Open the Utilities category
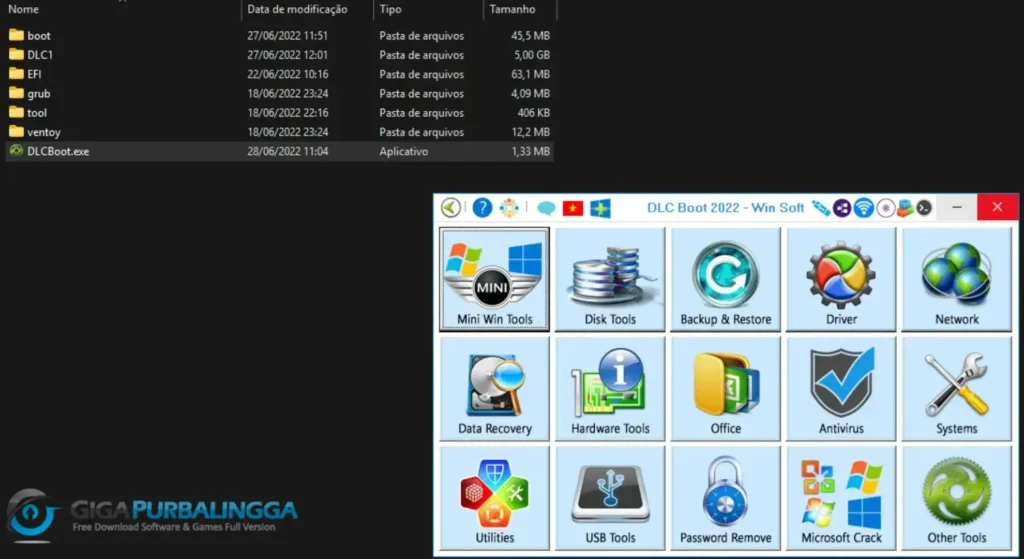This screenshot has height=559, width=1024. (x=494, y=498)
